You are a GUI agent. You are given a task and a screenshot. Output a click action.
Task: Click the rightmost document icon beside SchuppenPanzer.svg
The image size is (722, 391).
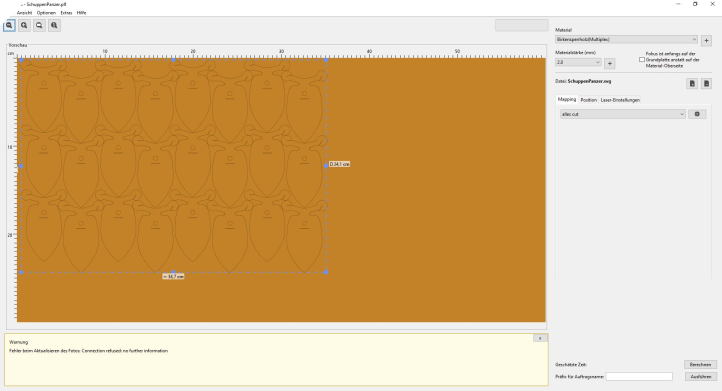click(x=706, y=83)
